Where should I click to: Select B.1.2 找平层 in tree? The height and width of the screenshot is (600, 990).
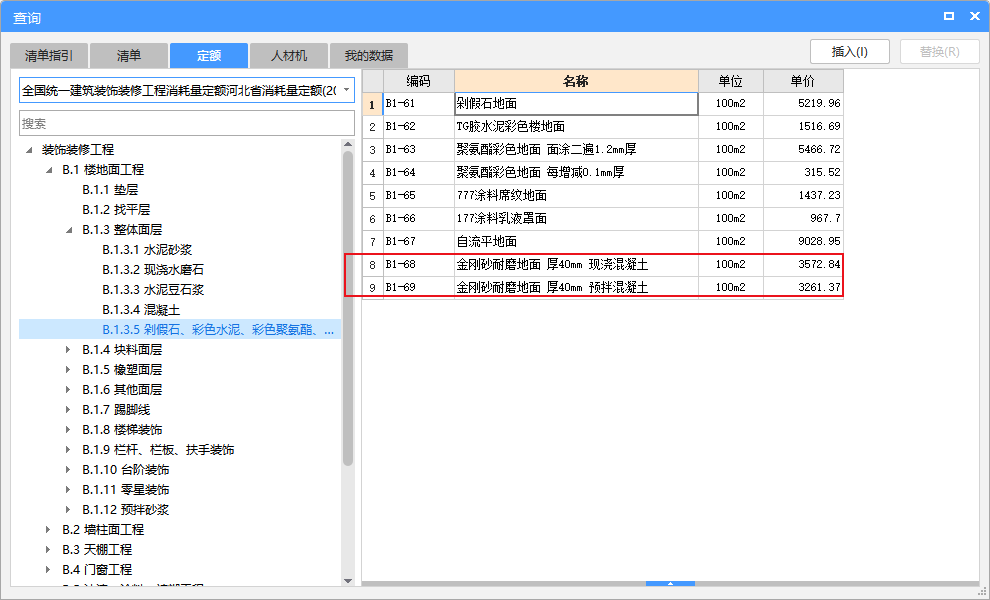click(116, 210)
